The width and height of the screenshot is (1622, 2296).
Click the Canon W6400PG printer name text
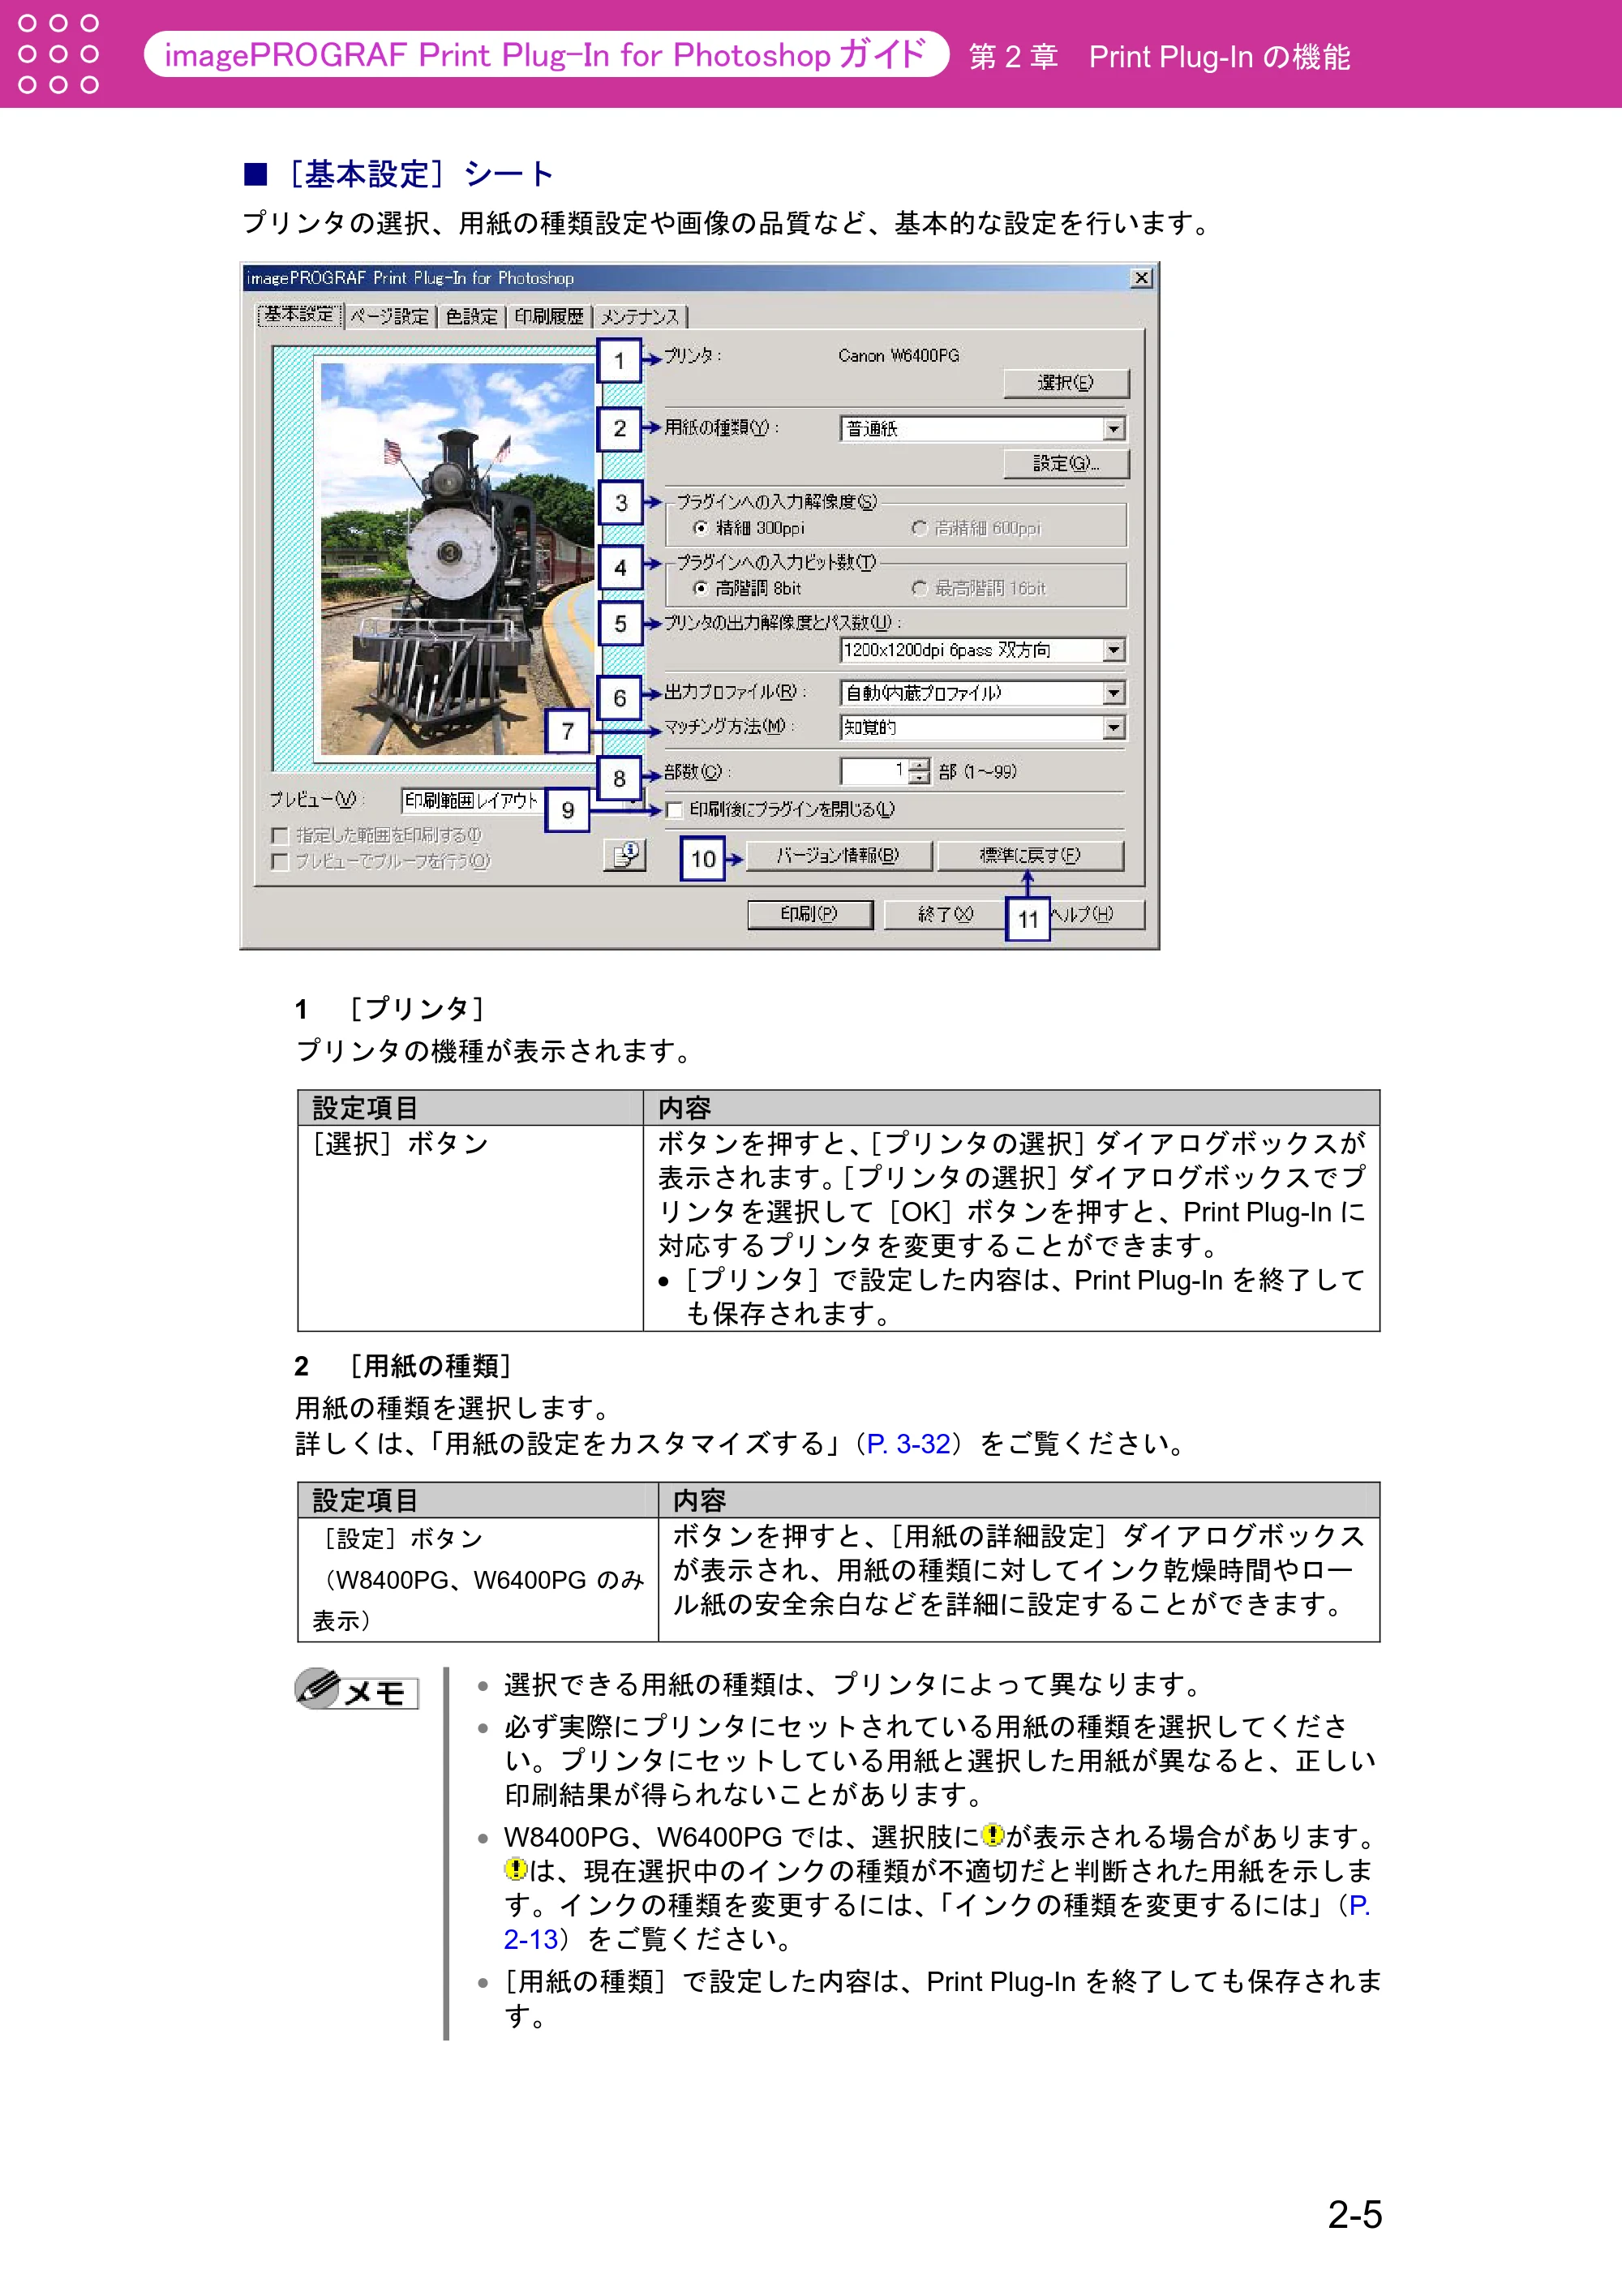tap(898, 356)
